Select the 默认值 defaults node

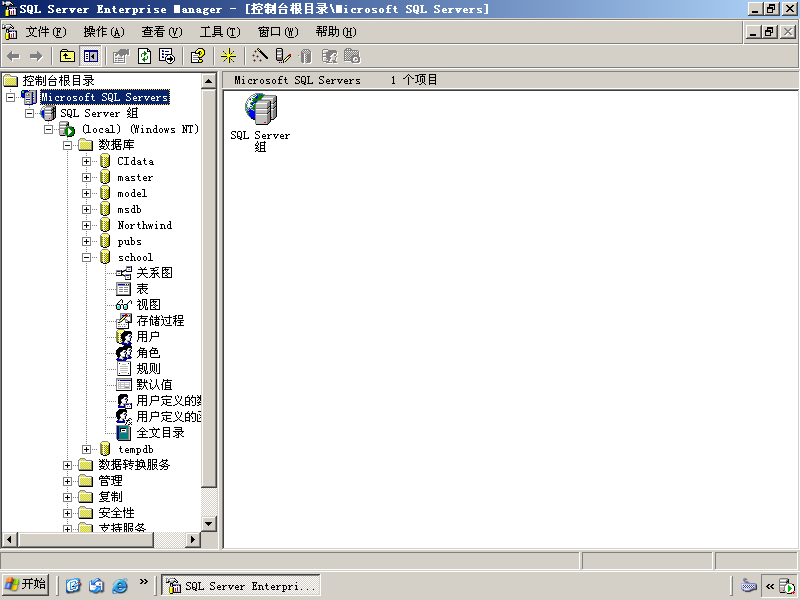154,385
